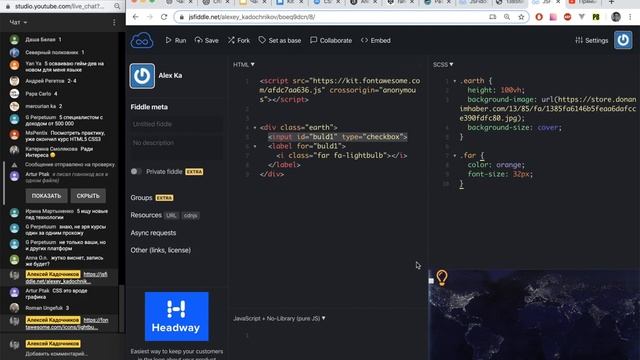Click the input id="buld1" line

pos(338,137)
